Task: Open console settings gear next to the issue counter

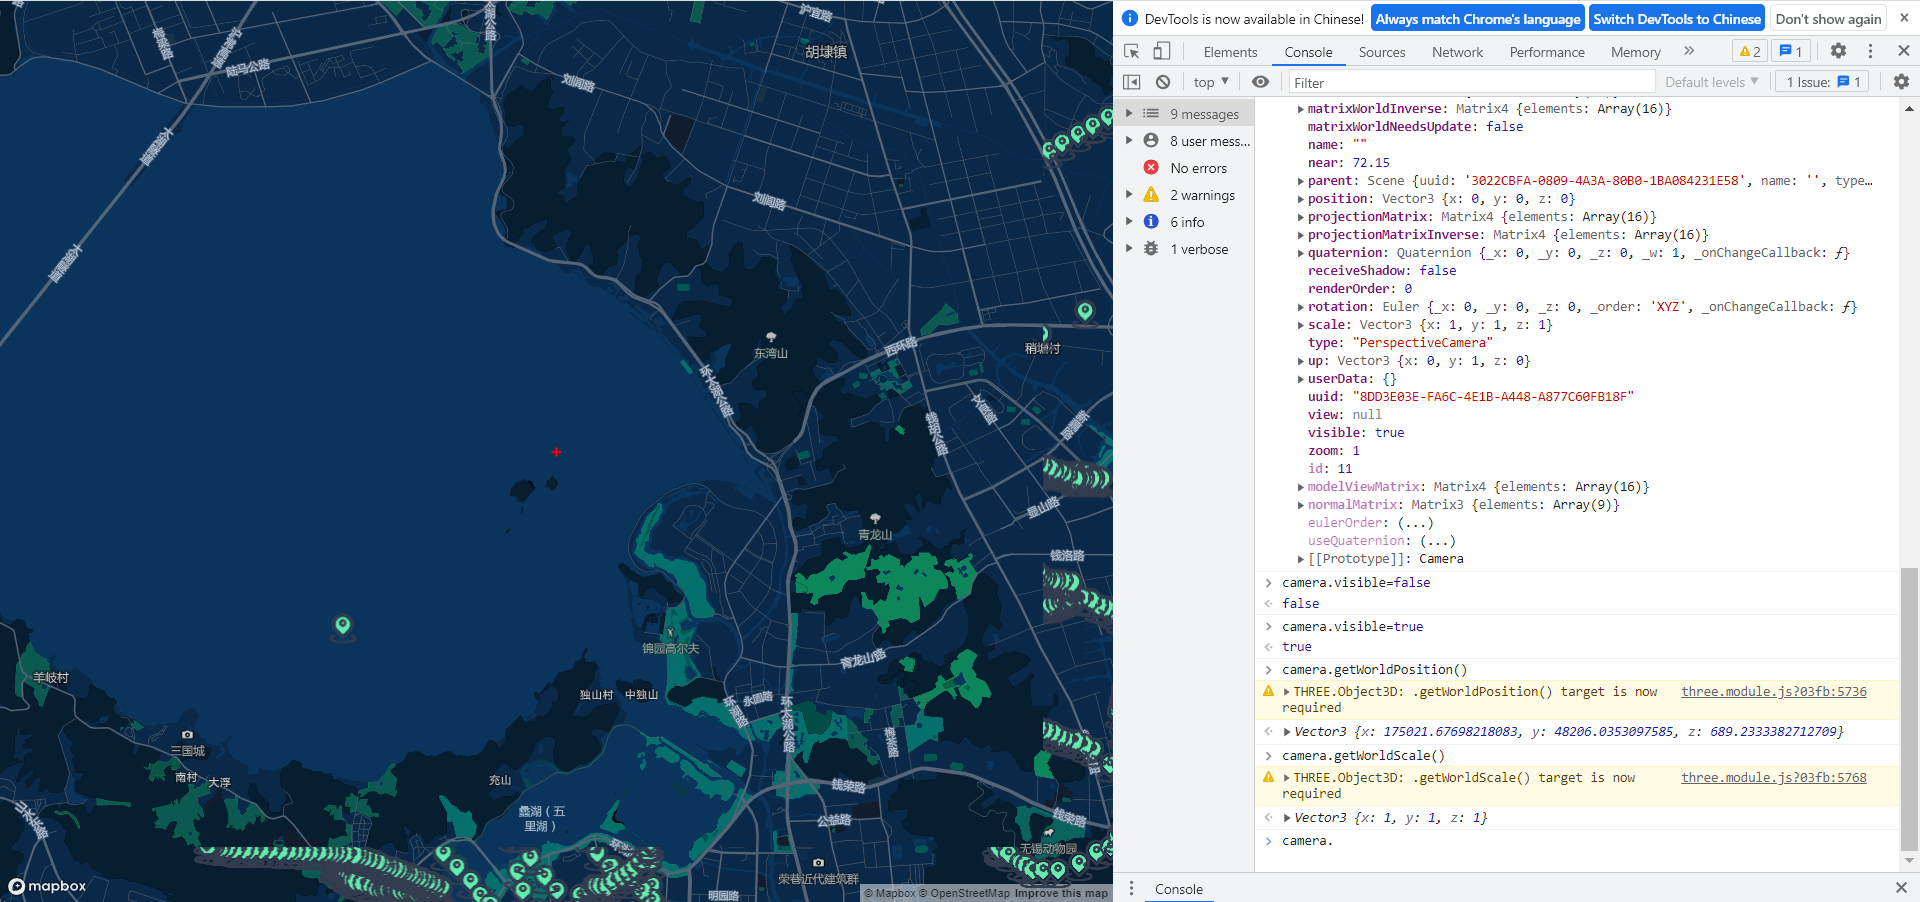Action: click(x=1900, y=82)
